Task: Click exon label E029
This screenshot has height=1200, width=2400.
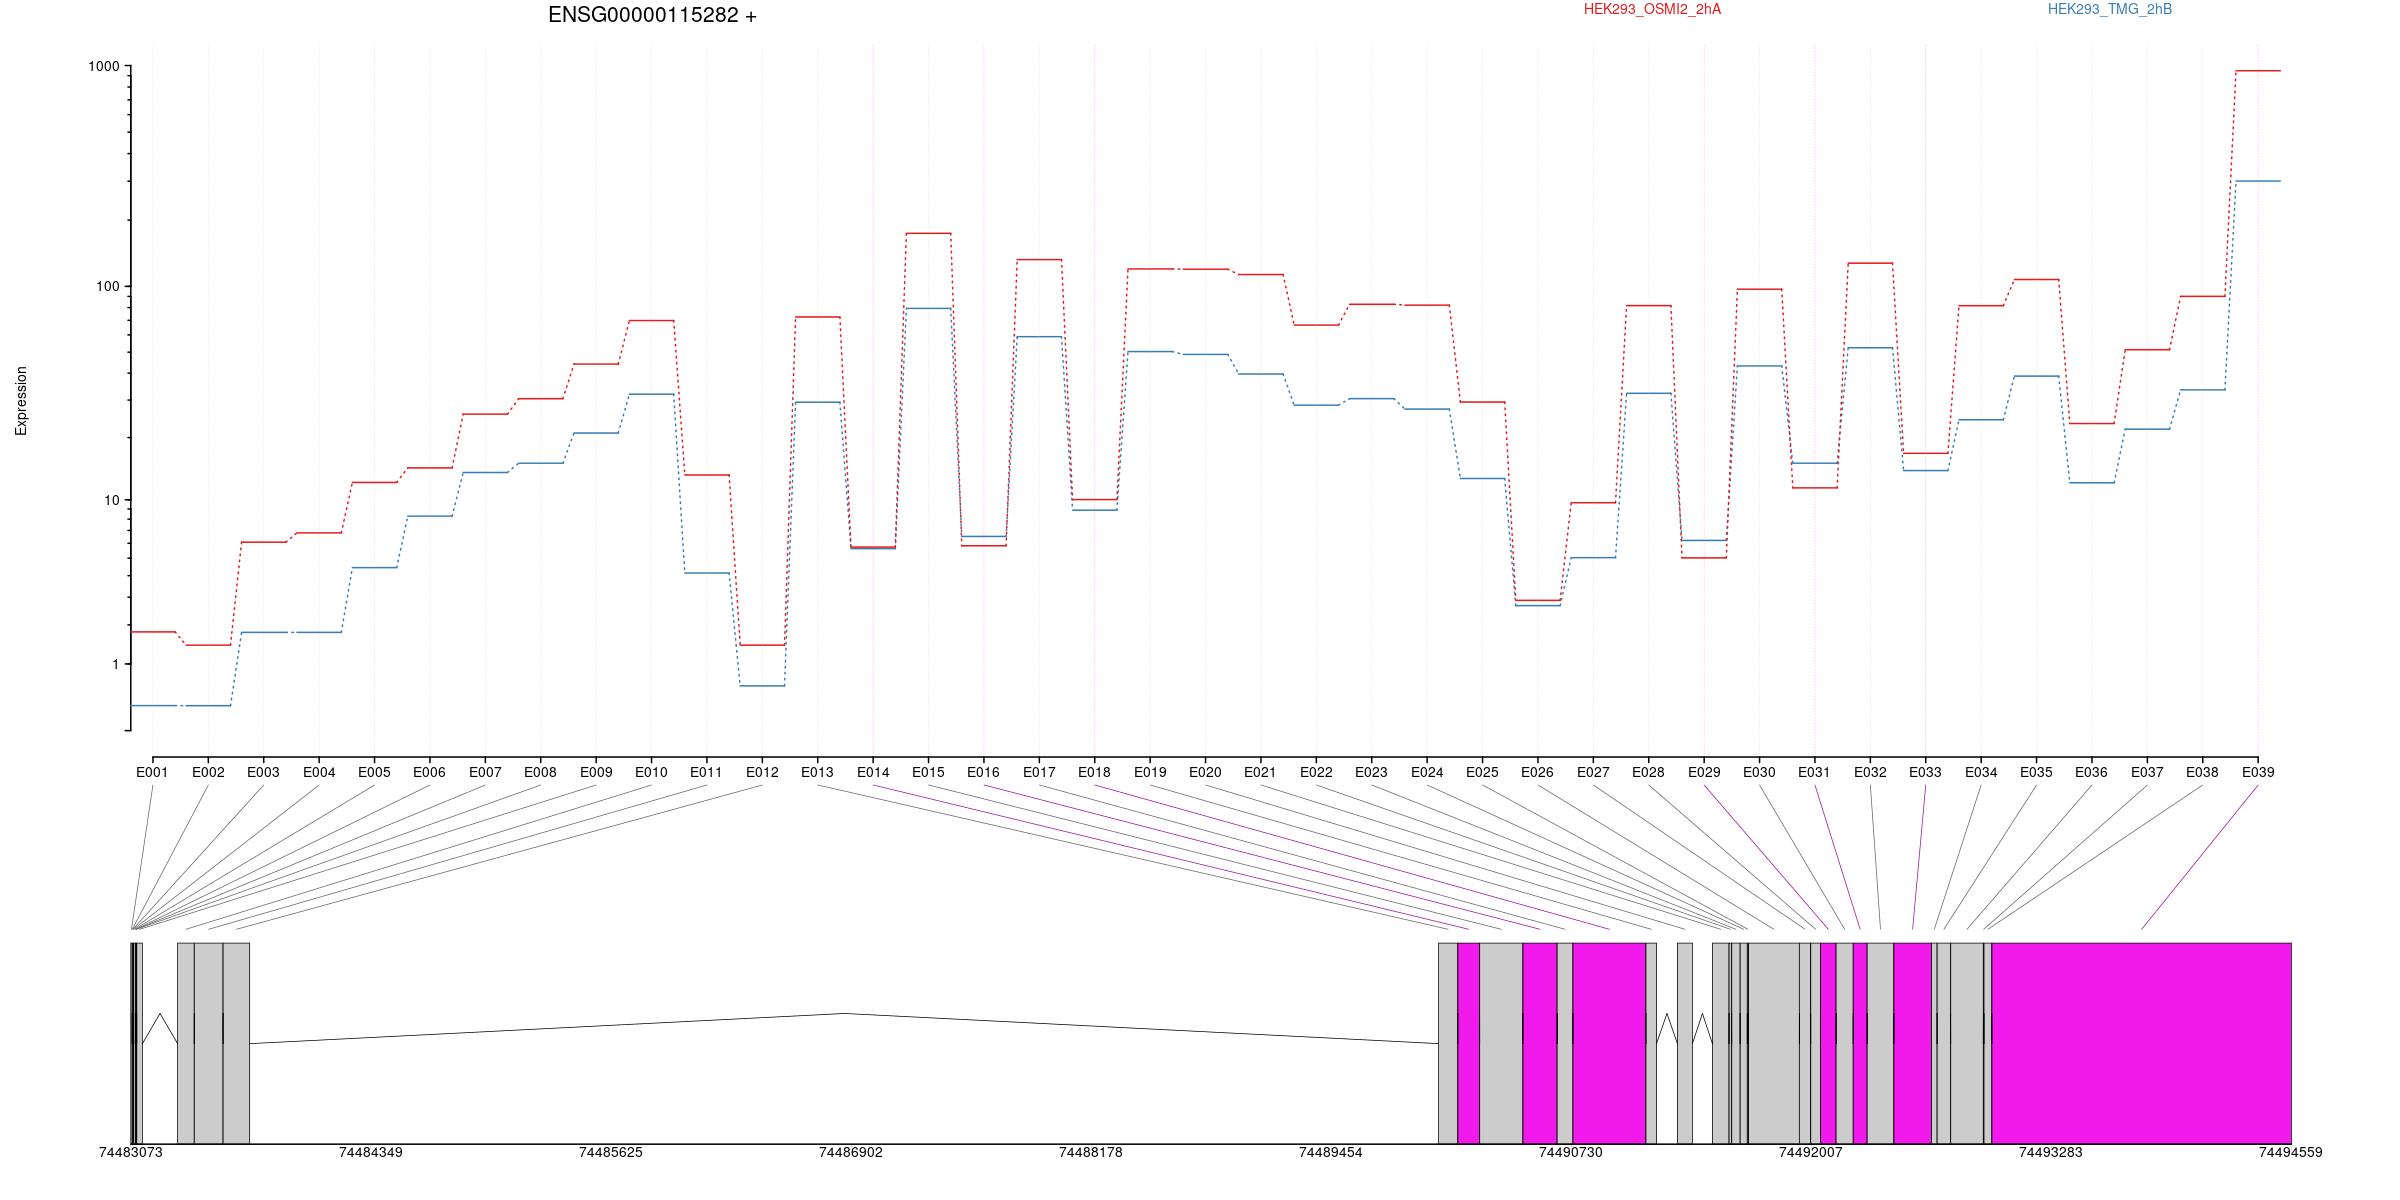Action: (x=1704, y=772)
